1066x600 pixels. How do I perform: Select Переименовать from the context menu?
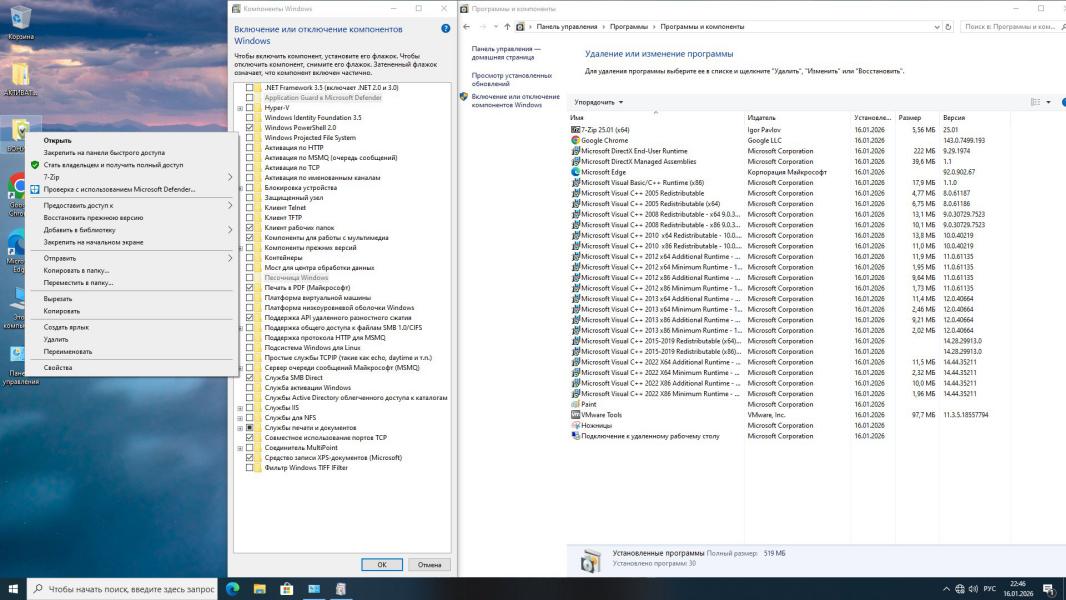[68, 351]
